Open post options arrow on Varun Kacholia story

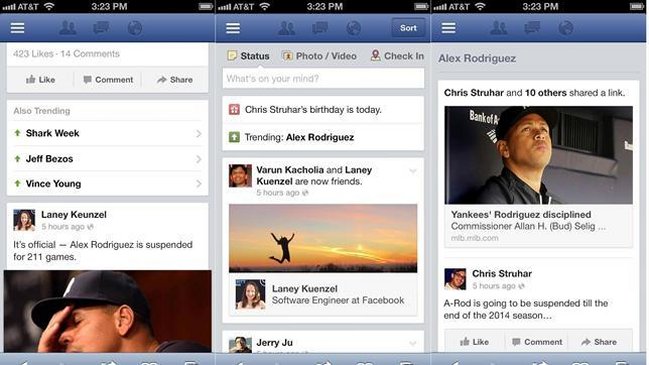click(x=413, y=171)
